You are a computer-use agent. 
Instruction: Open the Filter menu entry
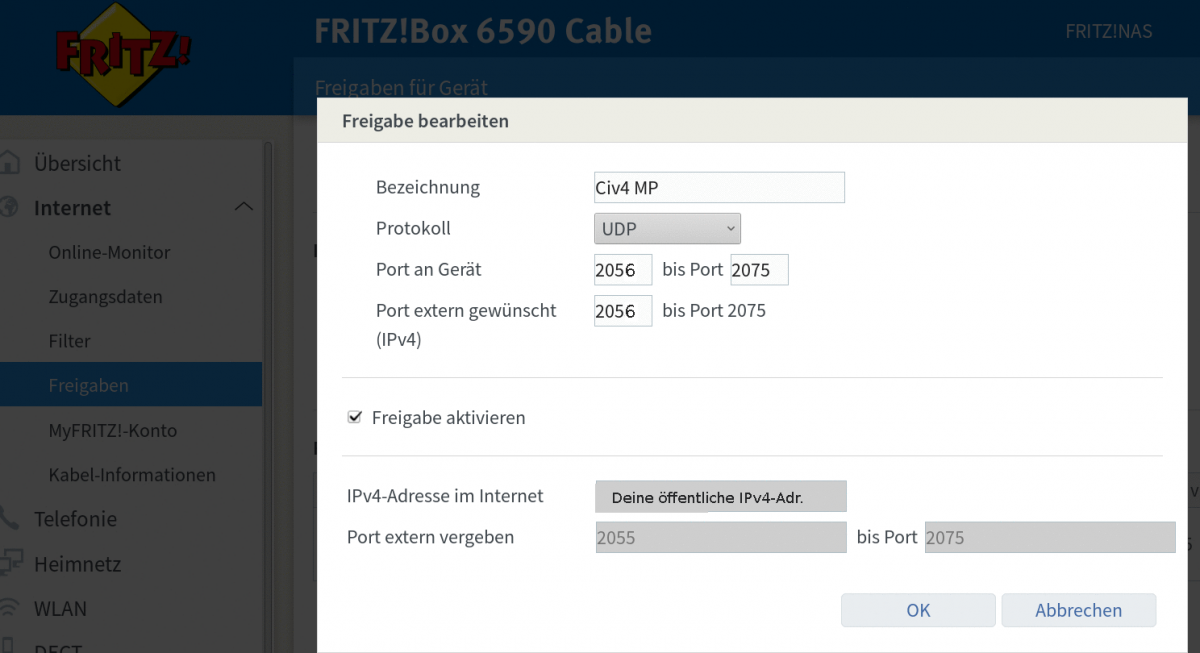tap(69, 341)
